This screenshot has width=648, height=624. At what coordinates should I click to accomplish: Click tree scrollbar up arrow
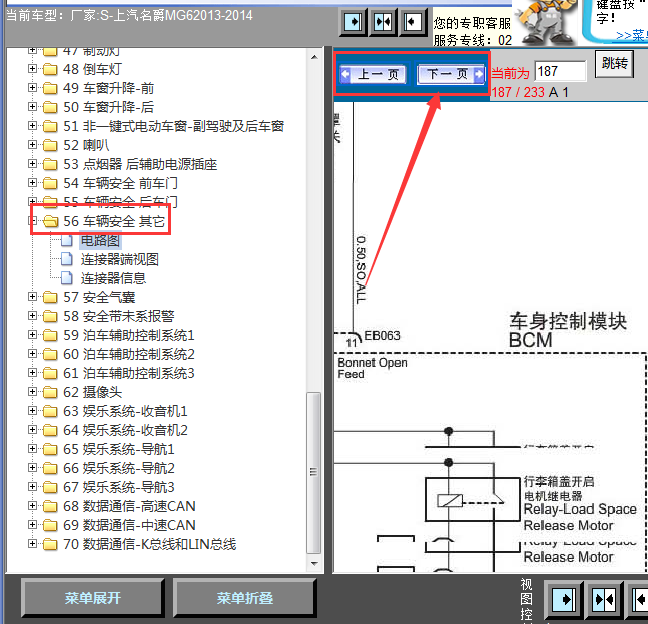point(314,57)
